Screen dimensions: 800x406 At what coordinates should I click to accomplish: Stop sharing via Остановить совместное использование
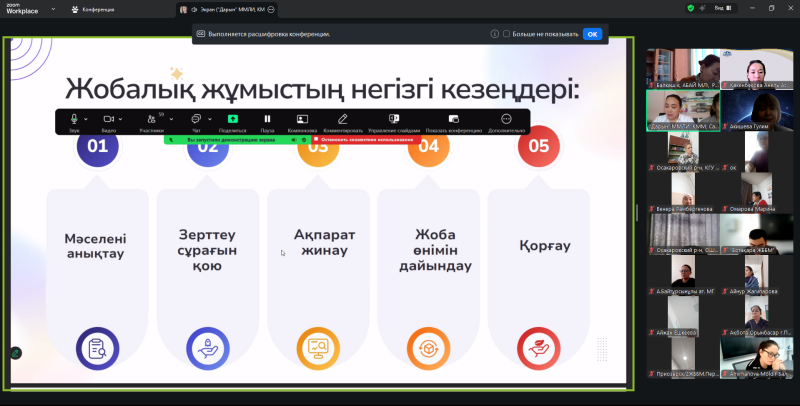(359, 140)
